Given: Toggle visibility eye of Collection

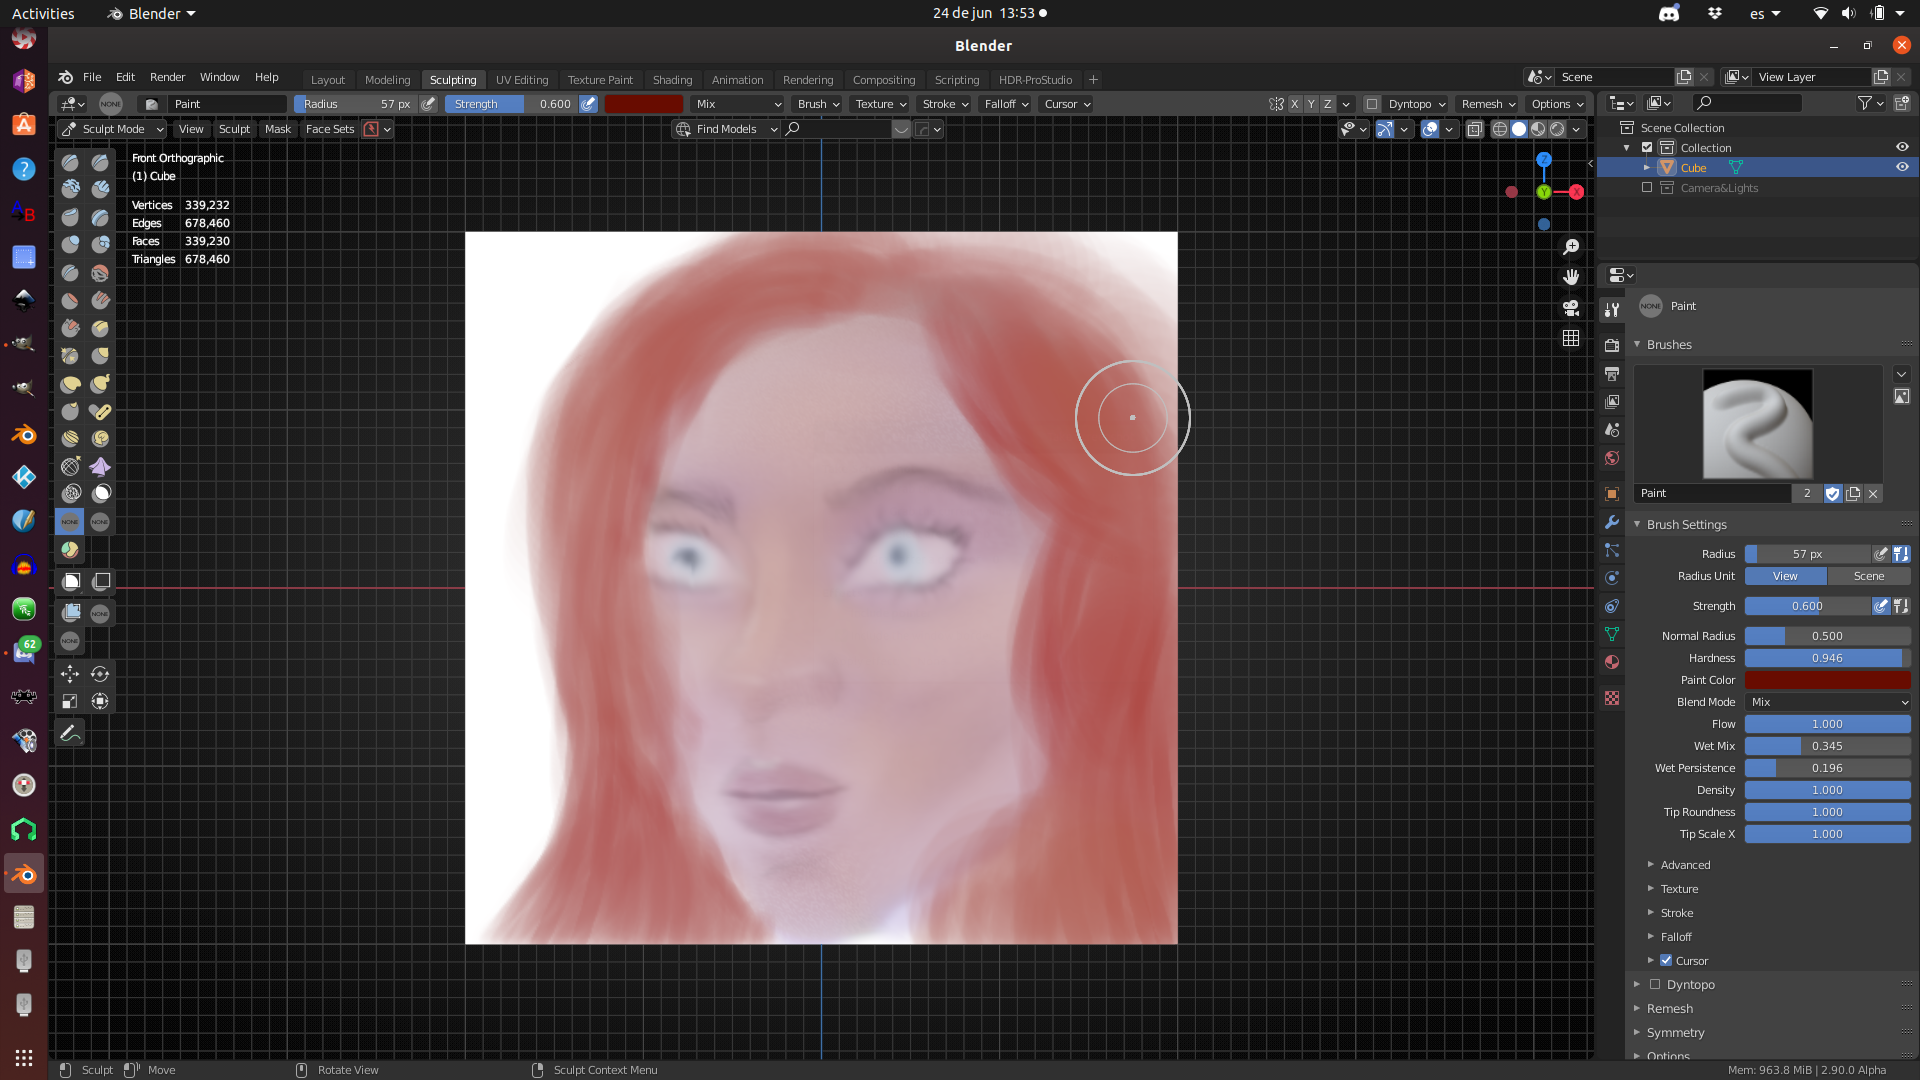Looking at the screenshot, I should point(1902,147).
